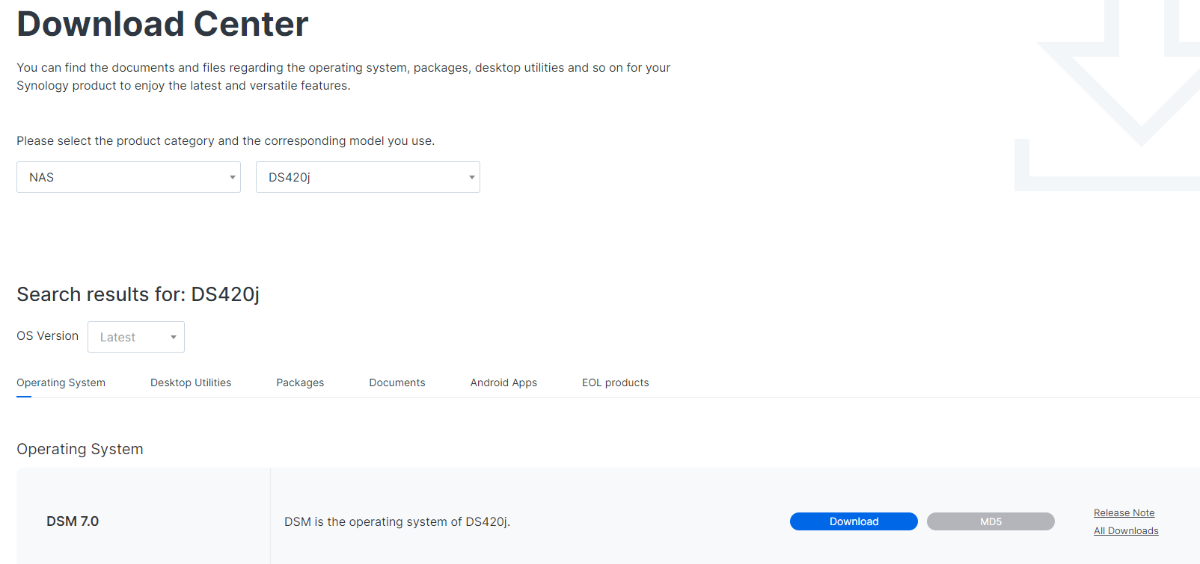Image resolution: width=1200 pixels, height=564 pixels.
Task: Open the DS420j model dropdown
Action: point(367,177)
